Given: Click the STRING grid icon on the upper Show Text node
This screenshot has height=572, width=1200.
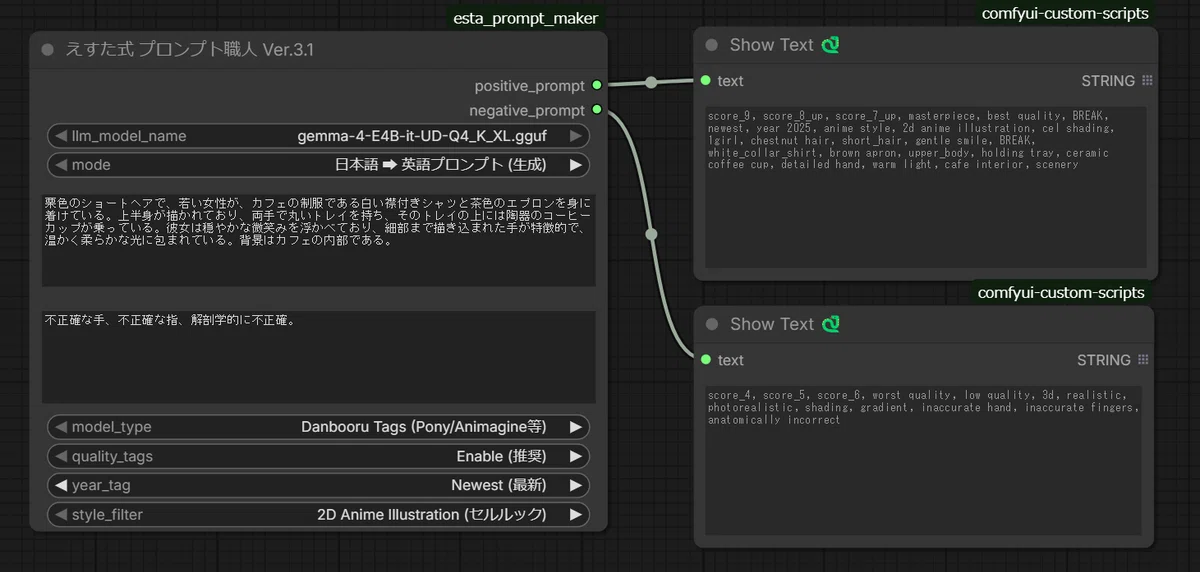Looking at the screenshot, I should click(1146, 81).
